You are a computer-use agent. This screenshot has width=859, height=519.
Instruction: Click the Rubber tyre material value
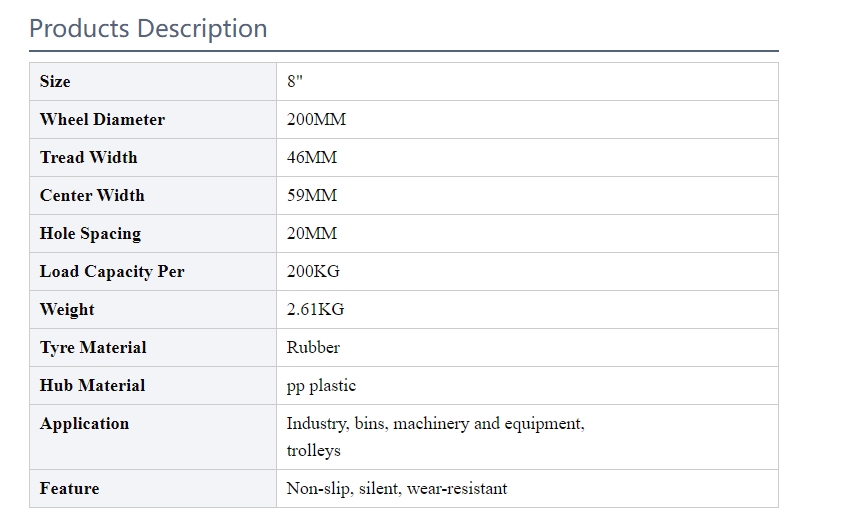(313, 348)
